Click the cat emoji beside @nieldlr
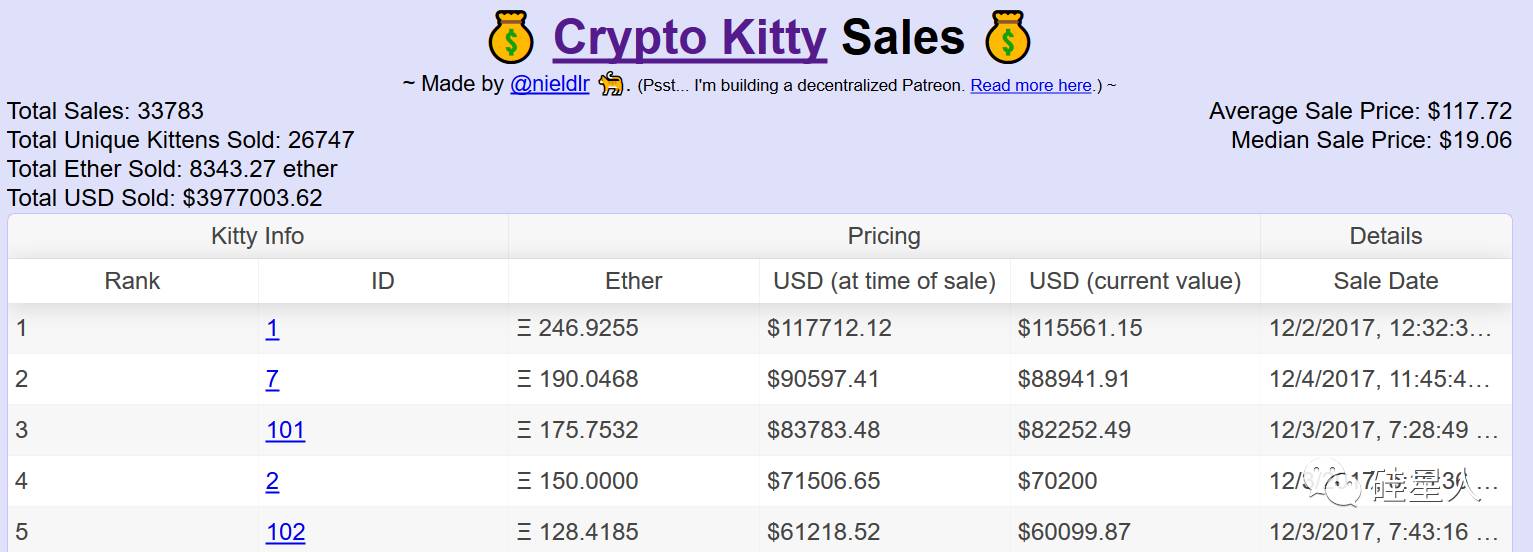Viewport: 1533px width, 552px height. 610,84
